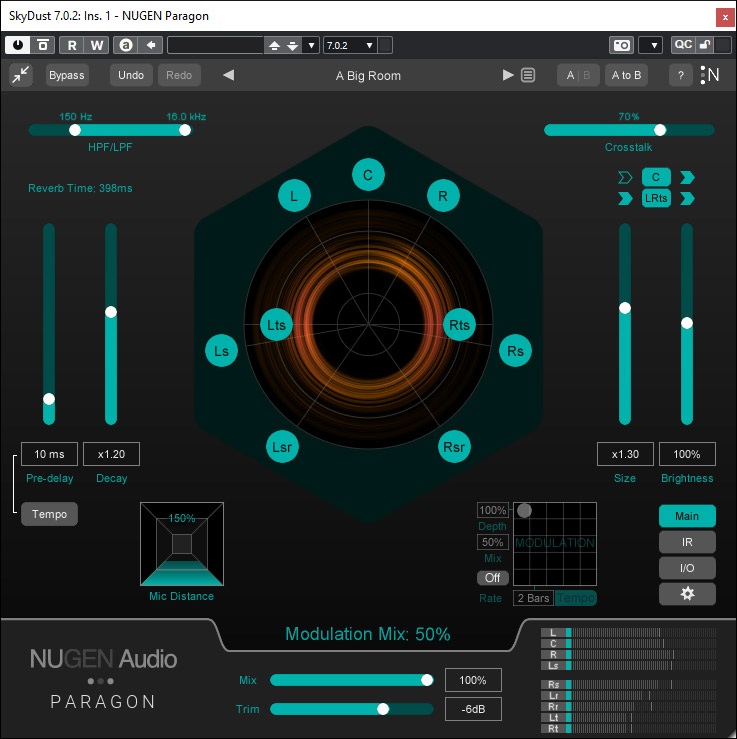
Task: Switch to the I/O tab
Action: [686, 568]
